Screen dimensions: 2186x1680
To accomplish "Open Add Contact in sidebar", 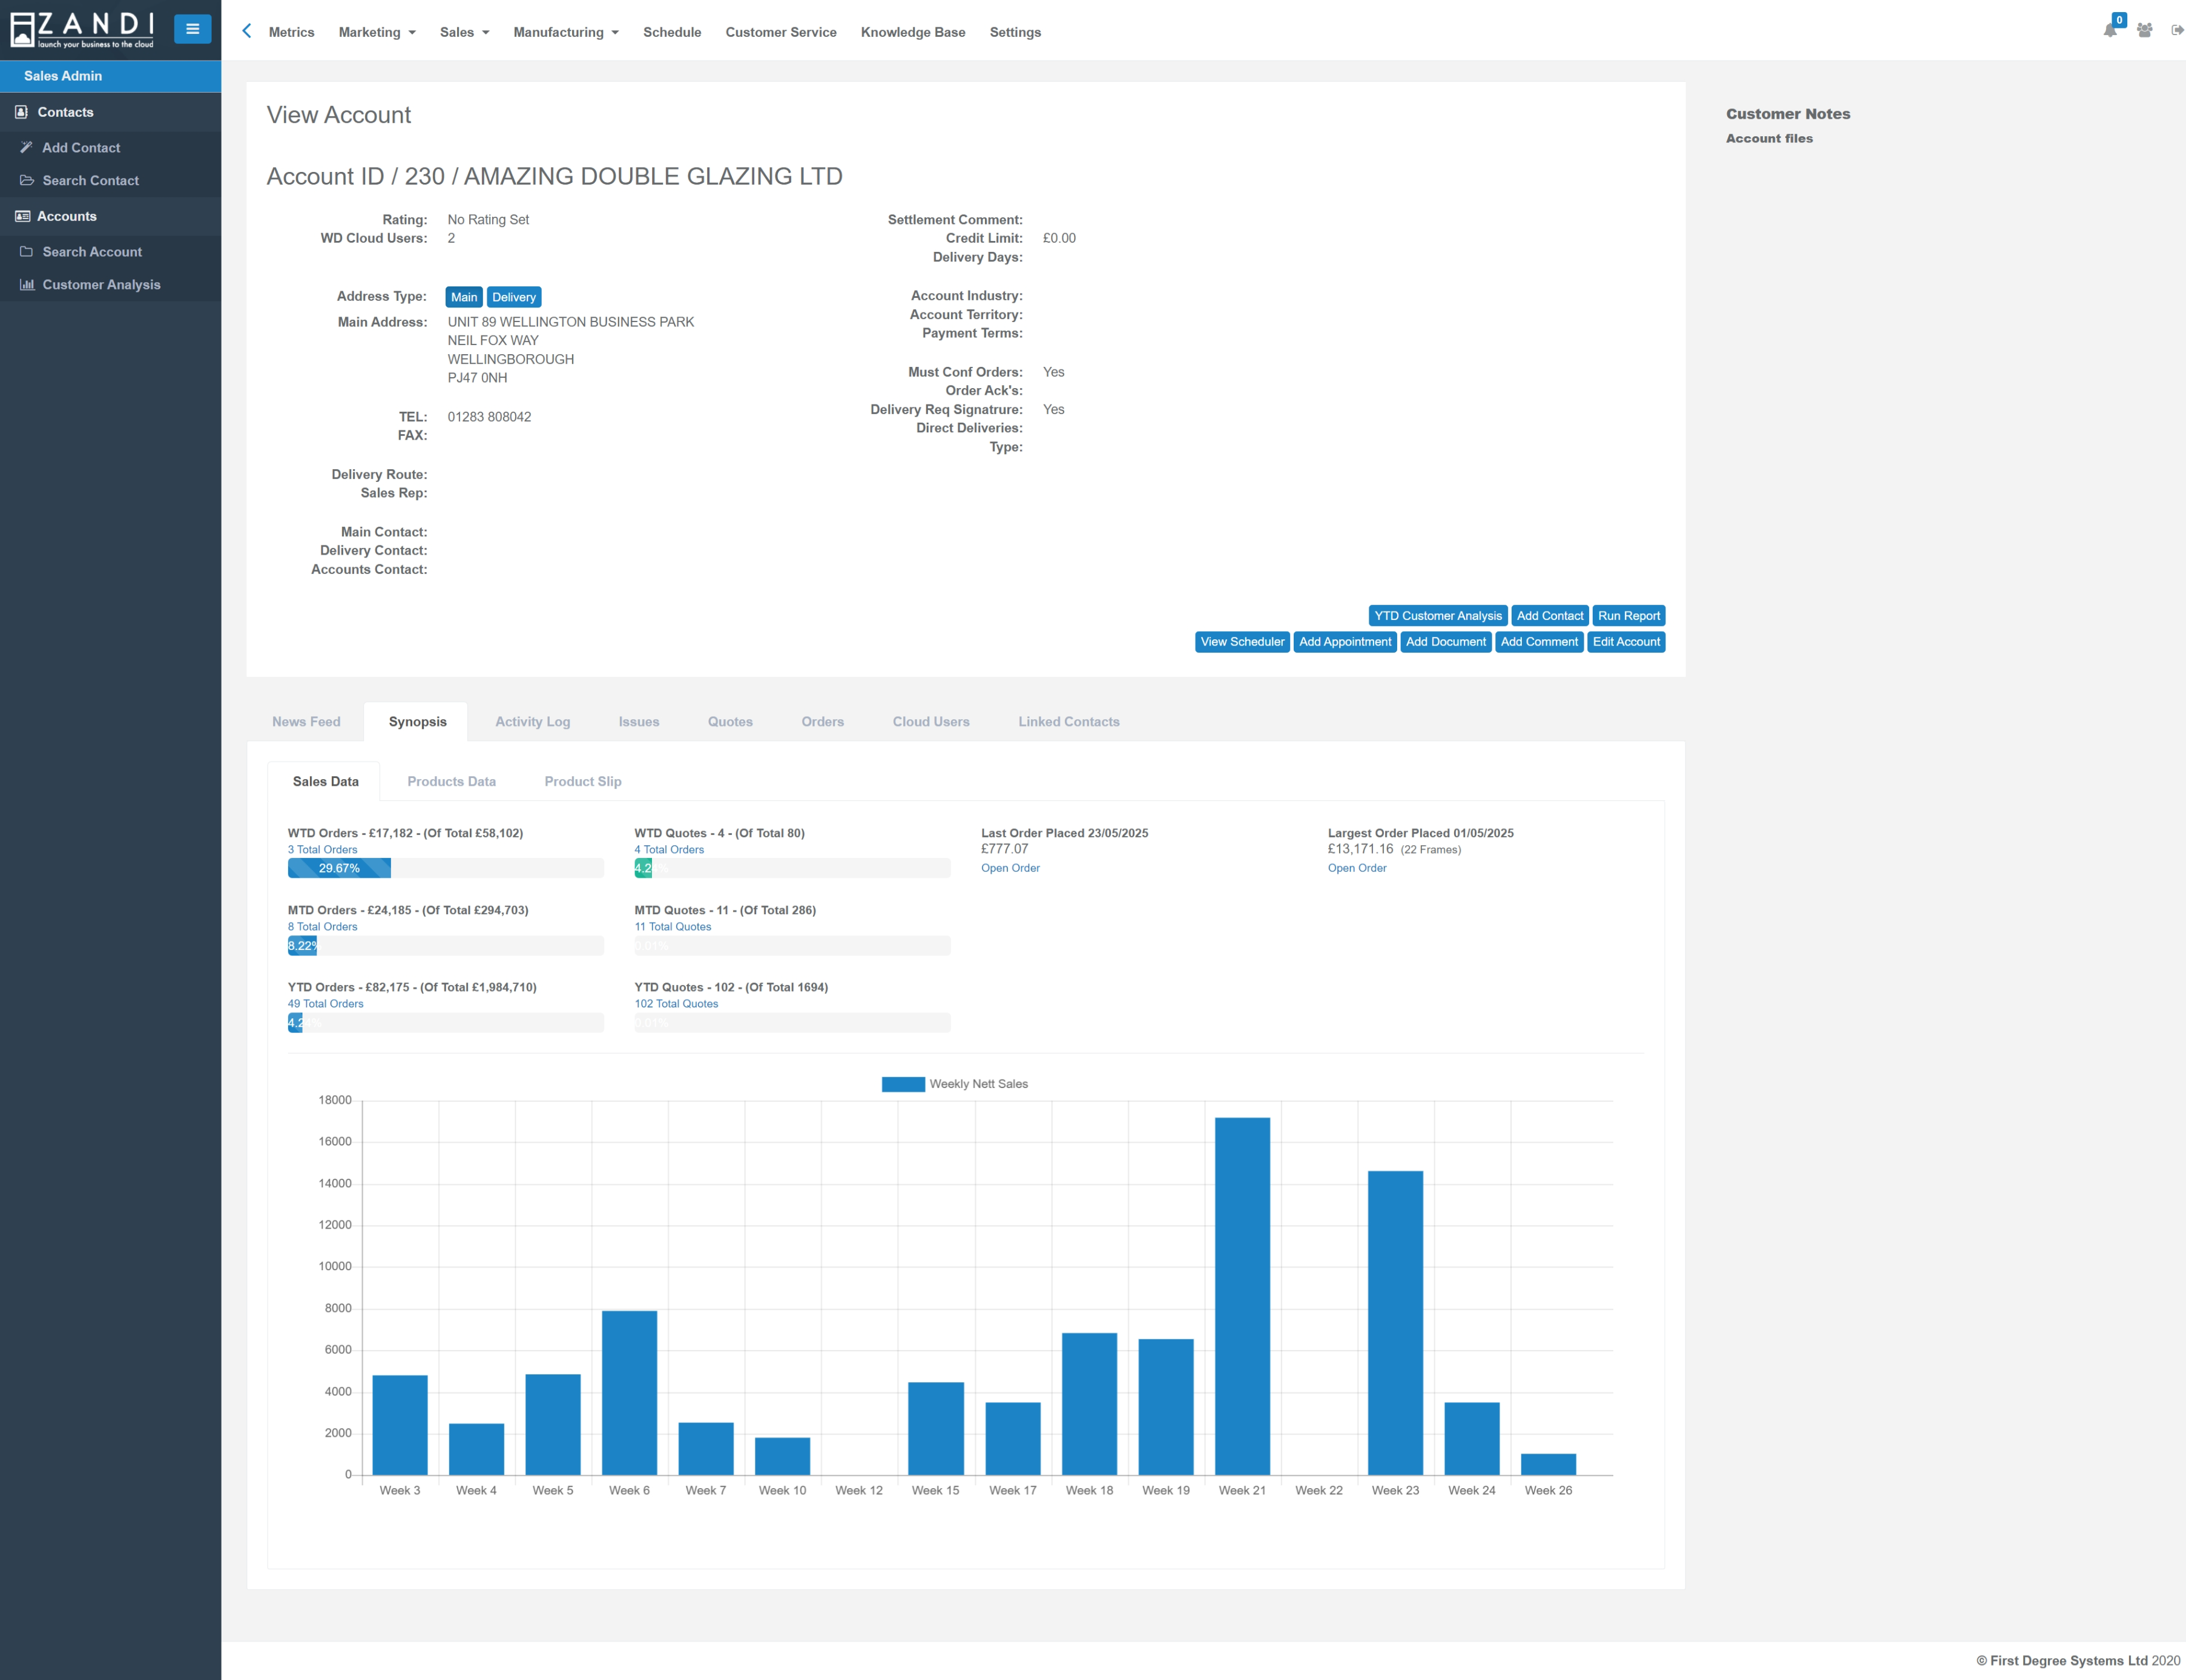I will tap(80, 147).
